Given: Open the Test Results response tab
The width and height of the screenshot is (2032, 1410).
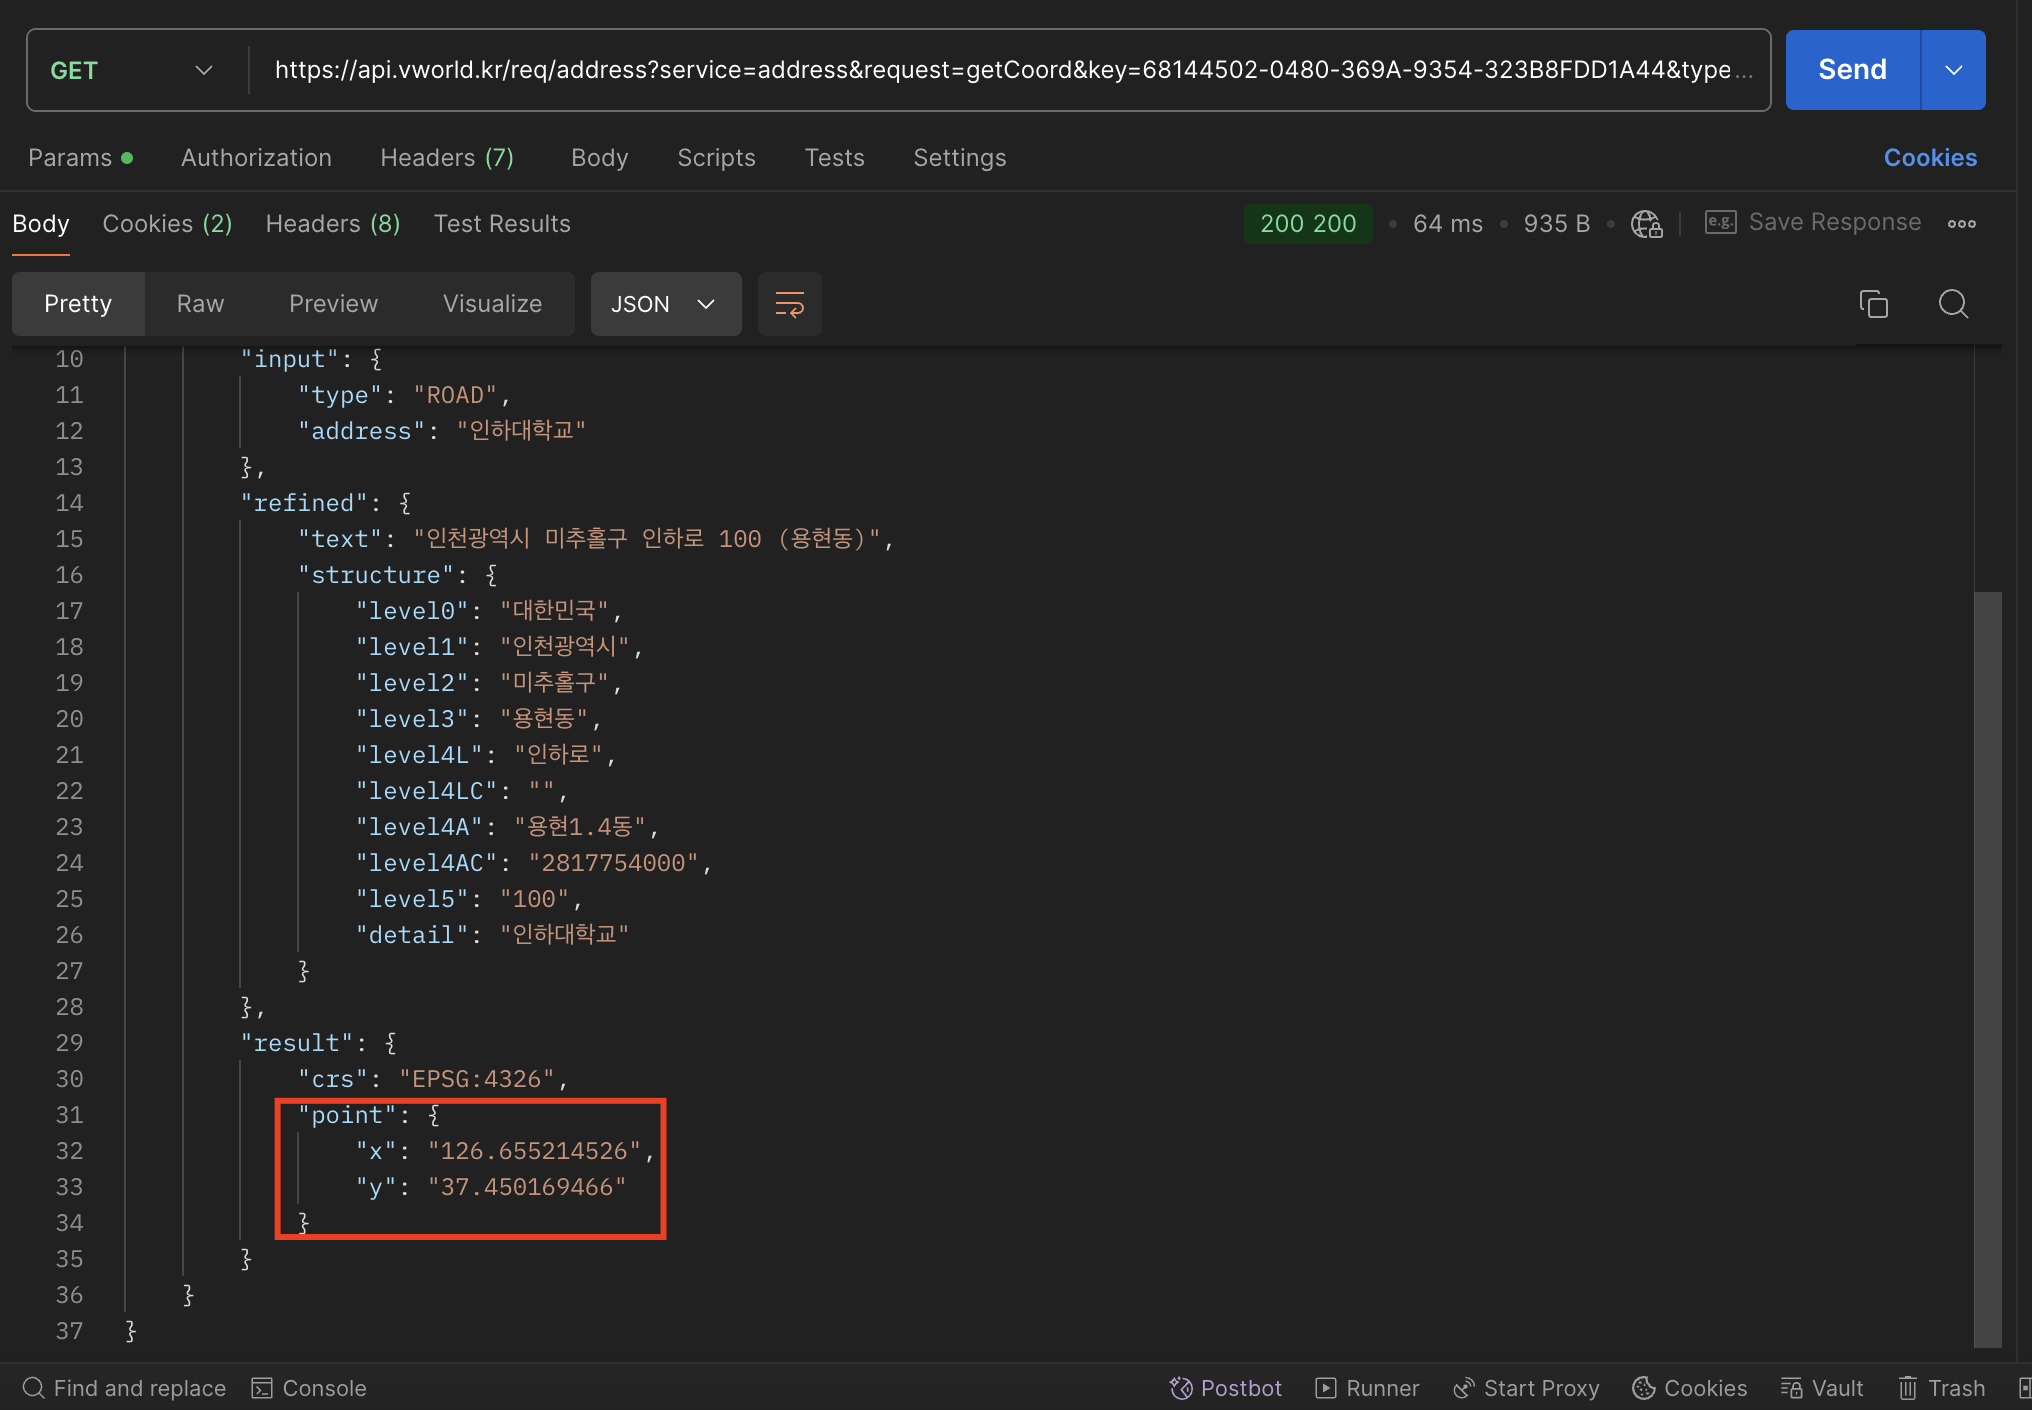Looking at the screenshot, I should click(502, 224).
